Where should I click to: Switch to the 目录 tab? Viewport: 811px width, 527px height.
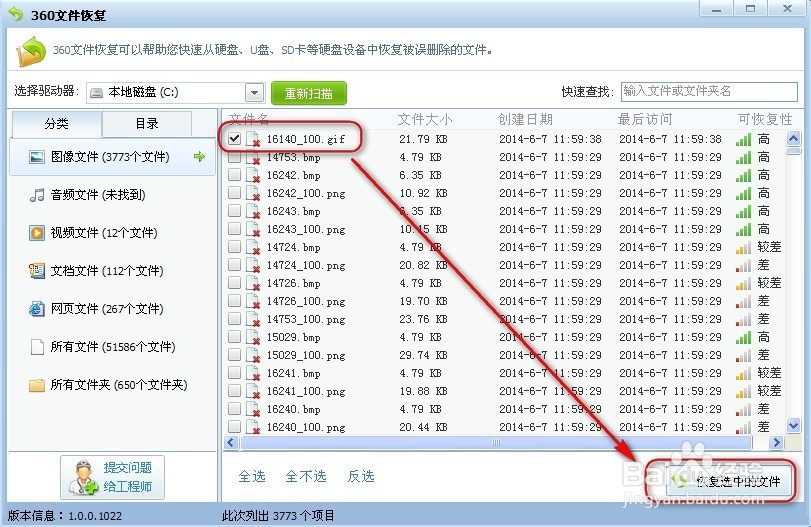pos(147,124)
